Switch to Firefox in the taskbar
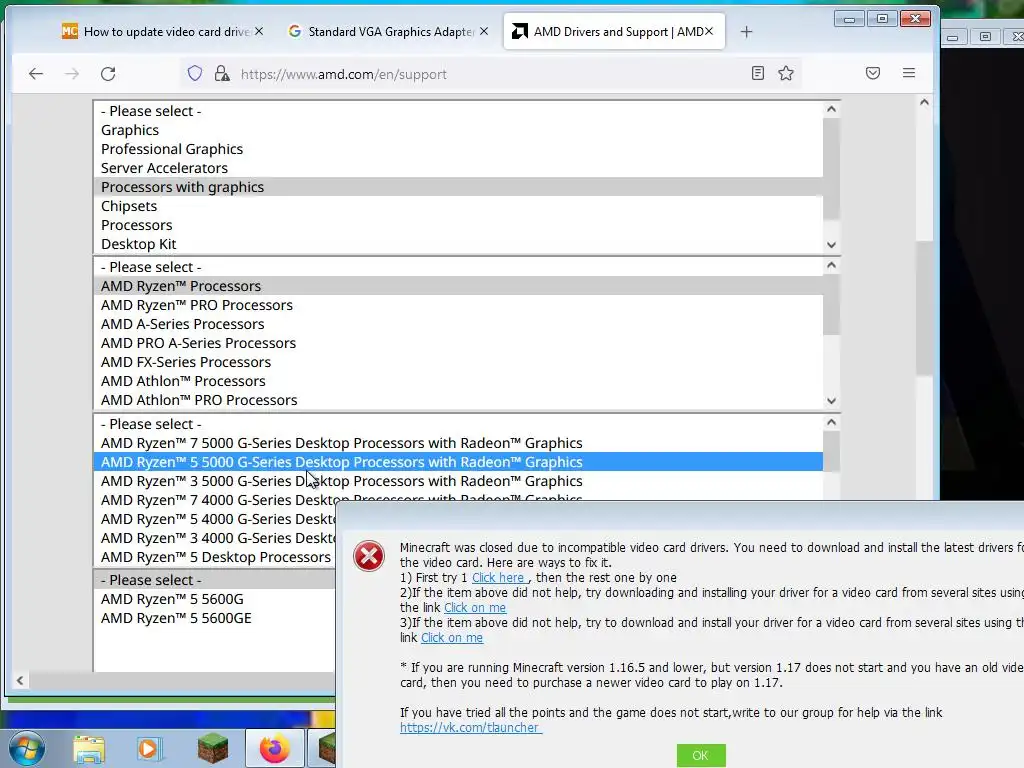This screenshot has width=1024, height=768. (x=274, y=748)
